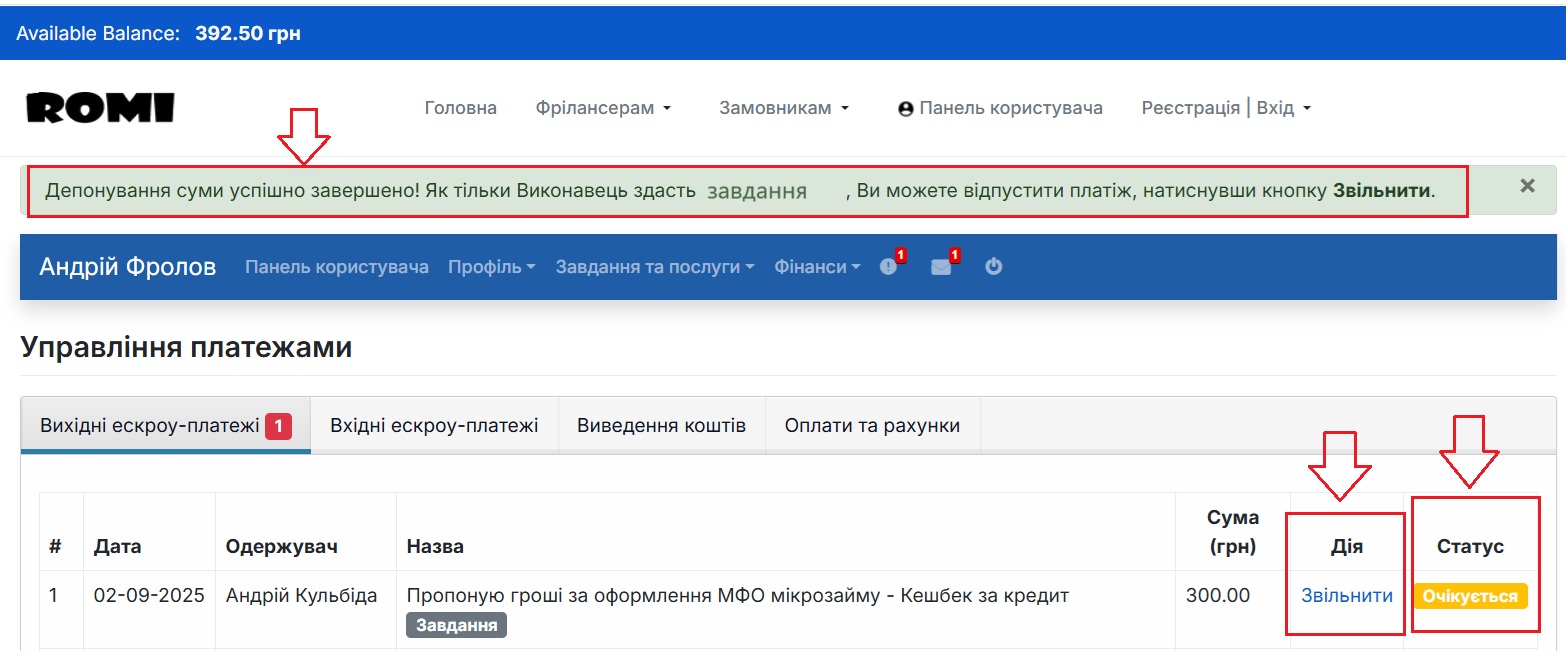Select the Оплати та рахунки tab
The image size is (1566, 651).
(x=872, y=424)
